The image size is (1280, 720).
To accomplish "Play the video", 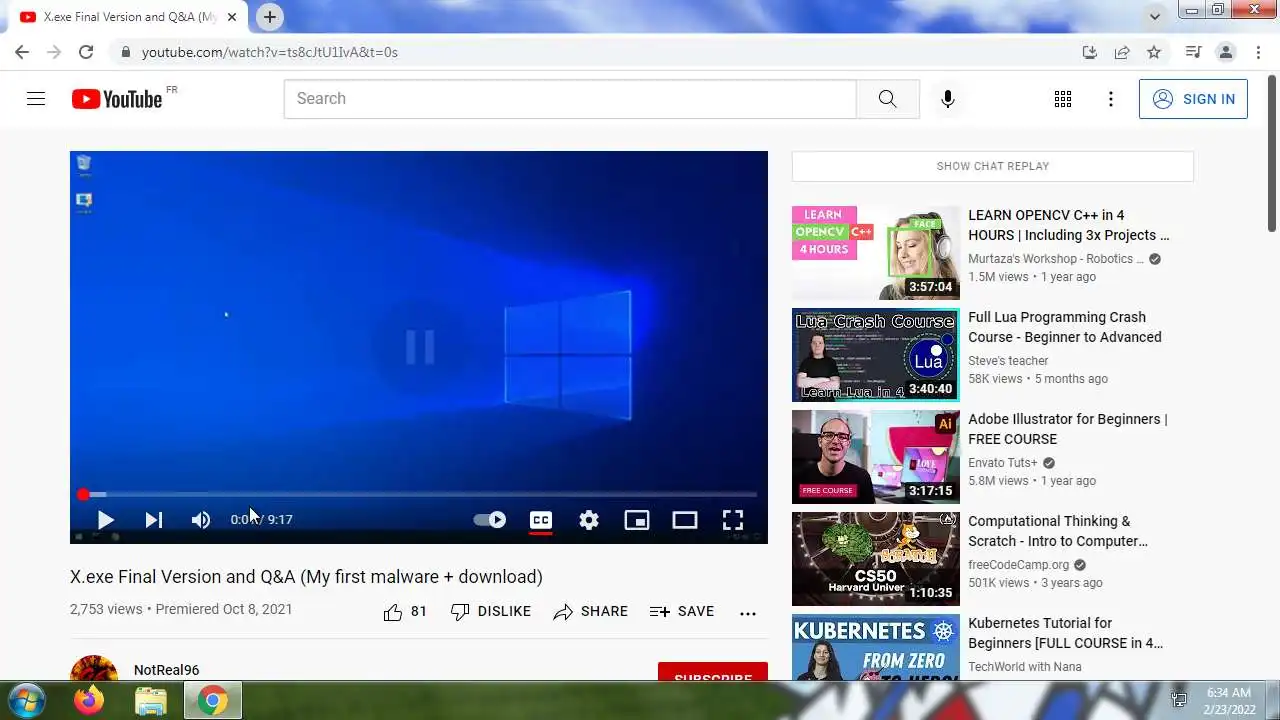I will (105, 520).
